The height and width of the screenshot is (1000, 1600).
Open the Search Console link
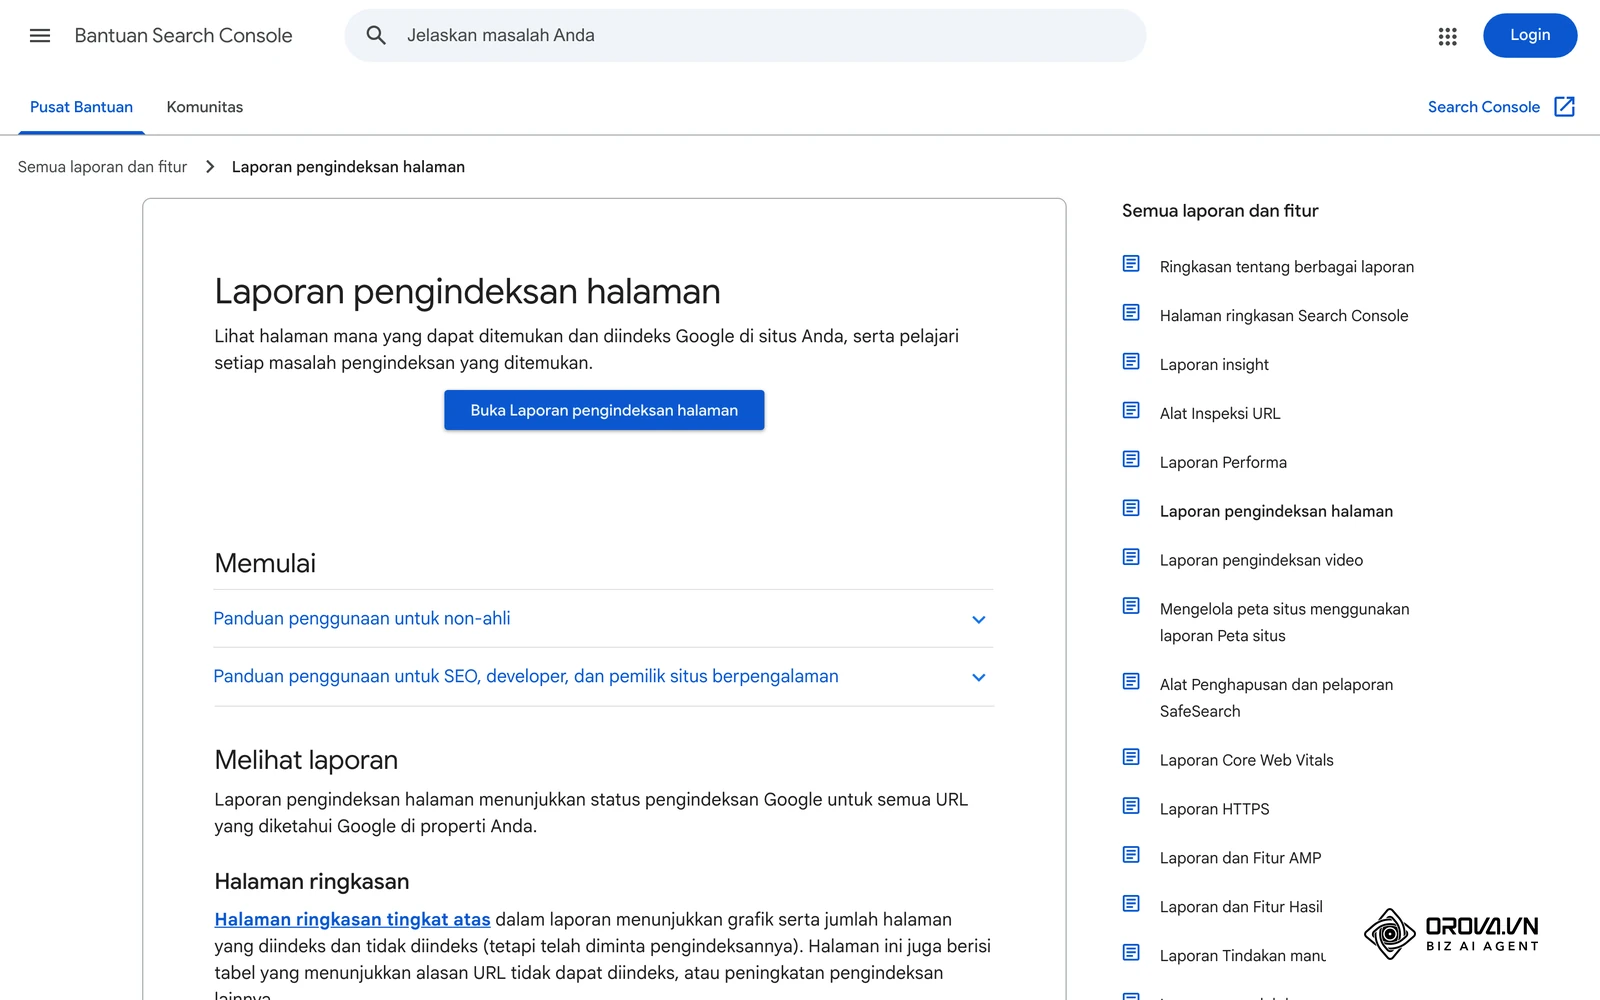tap(1484, 107)
